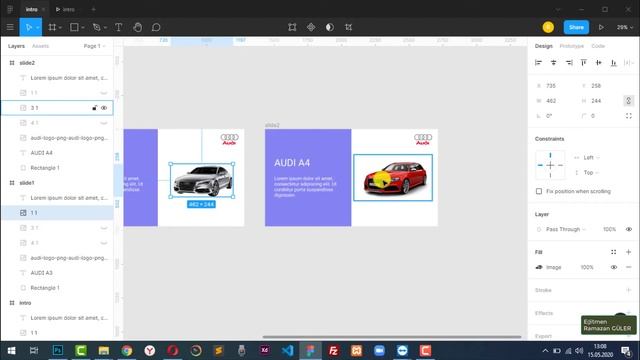640x360 pixels.
Task: Add a stroke with plus icon
Action: (x=629, y=290)
